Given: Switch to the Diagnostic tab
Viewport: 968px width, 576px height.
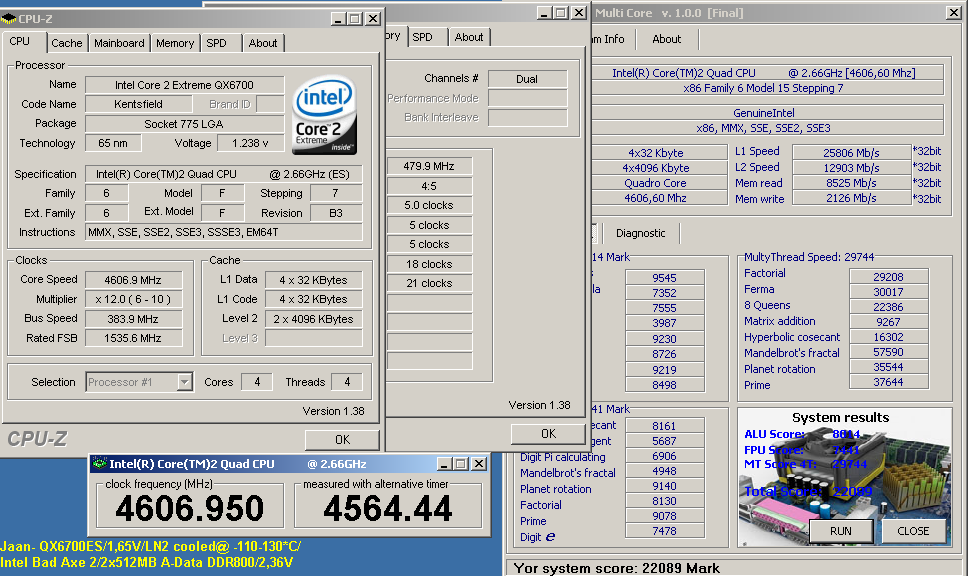Looking at the screenshot, I should tap(641, 233).
